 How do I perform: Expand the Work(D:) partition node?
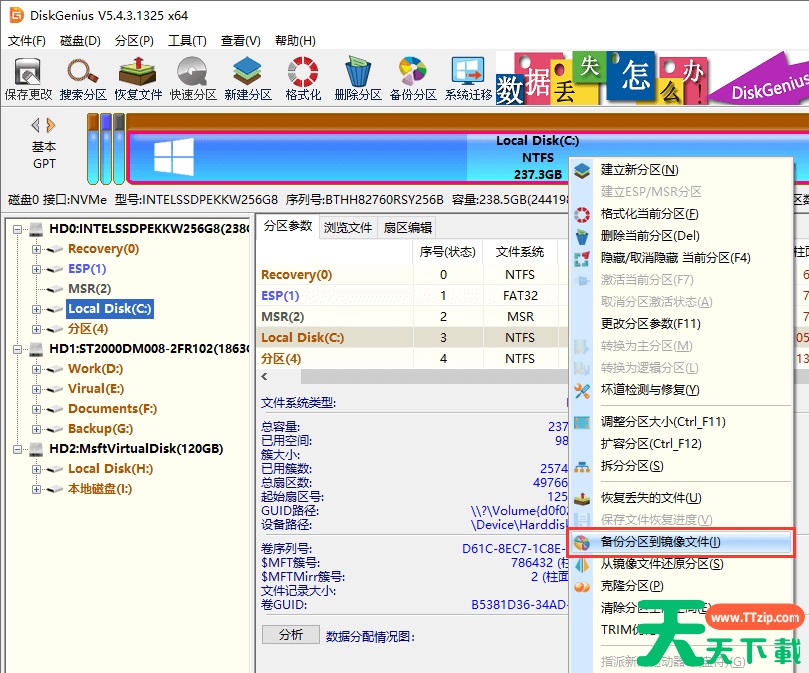(37, 369)
